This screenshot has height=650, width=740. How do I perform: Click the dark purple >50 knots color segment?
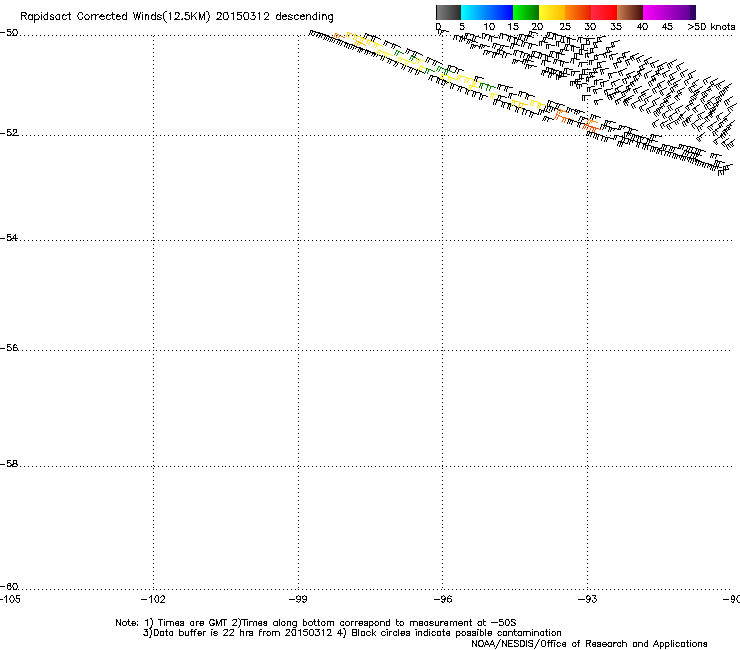[x=693, y=12]
